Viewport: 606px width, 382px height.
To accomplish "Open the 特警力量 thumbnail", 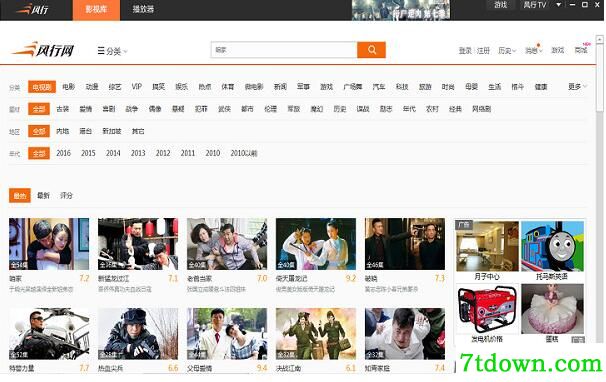I will 49,334.
